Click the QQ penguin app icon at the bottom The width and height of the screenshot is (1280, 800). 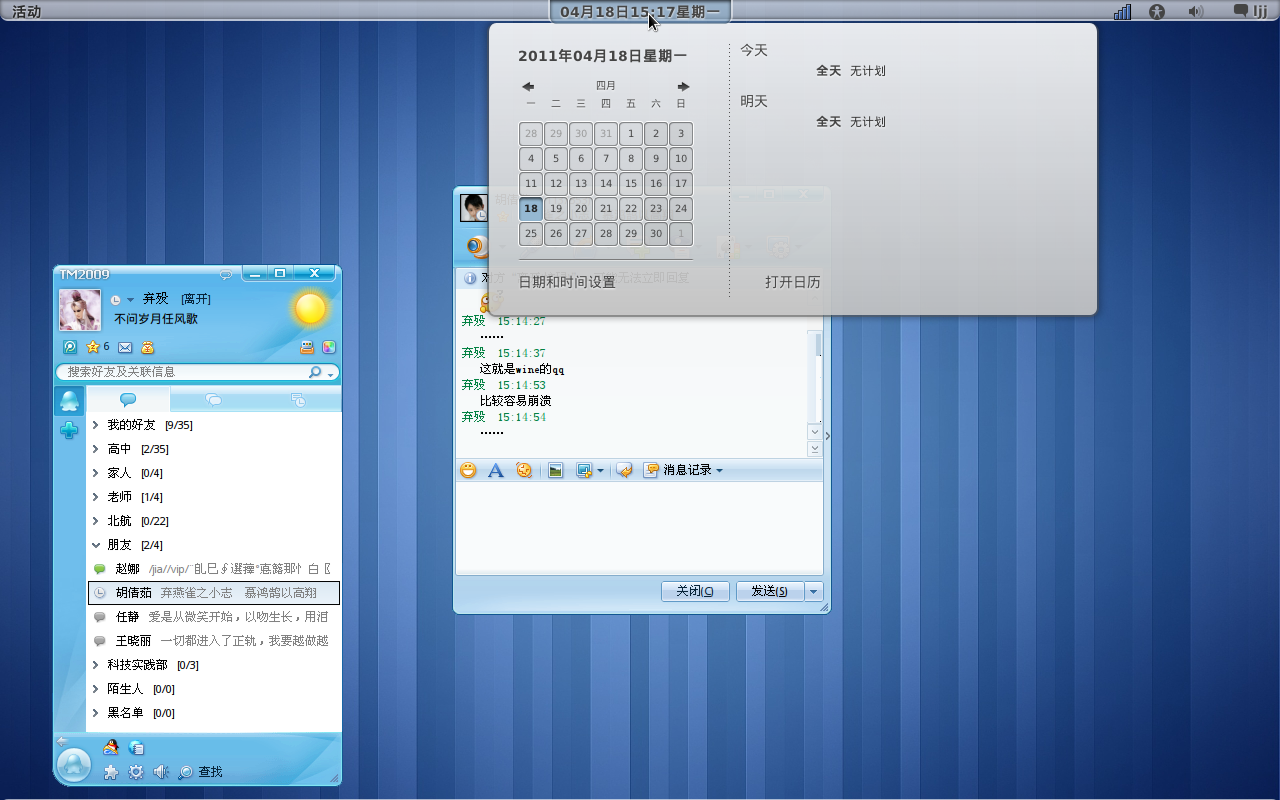point(111,747)
